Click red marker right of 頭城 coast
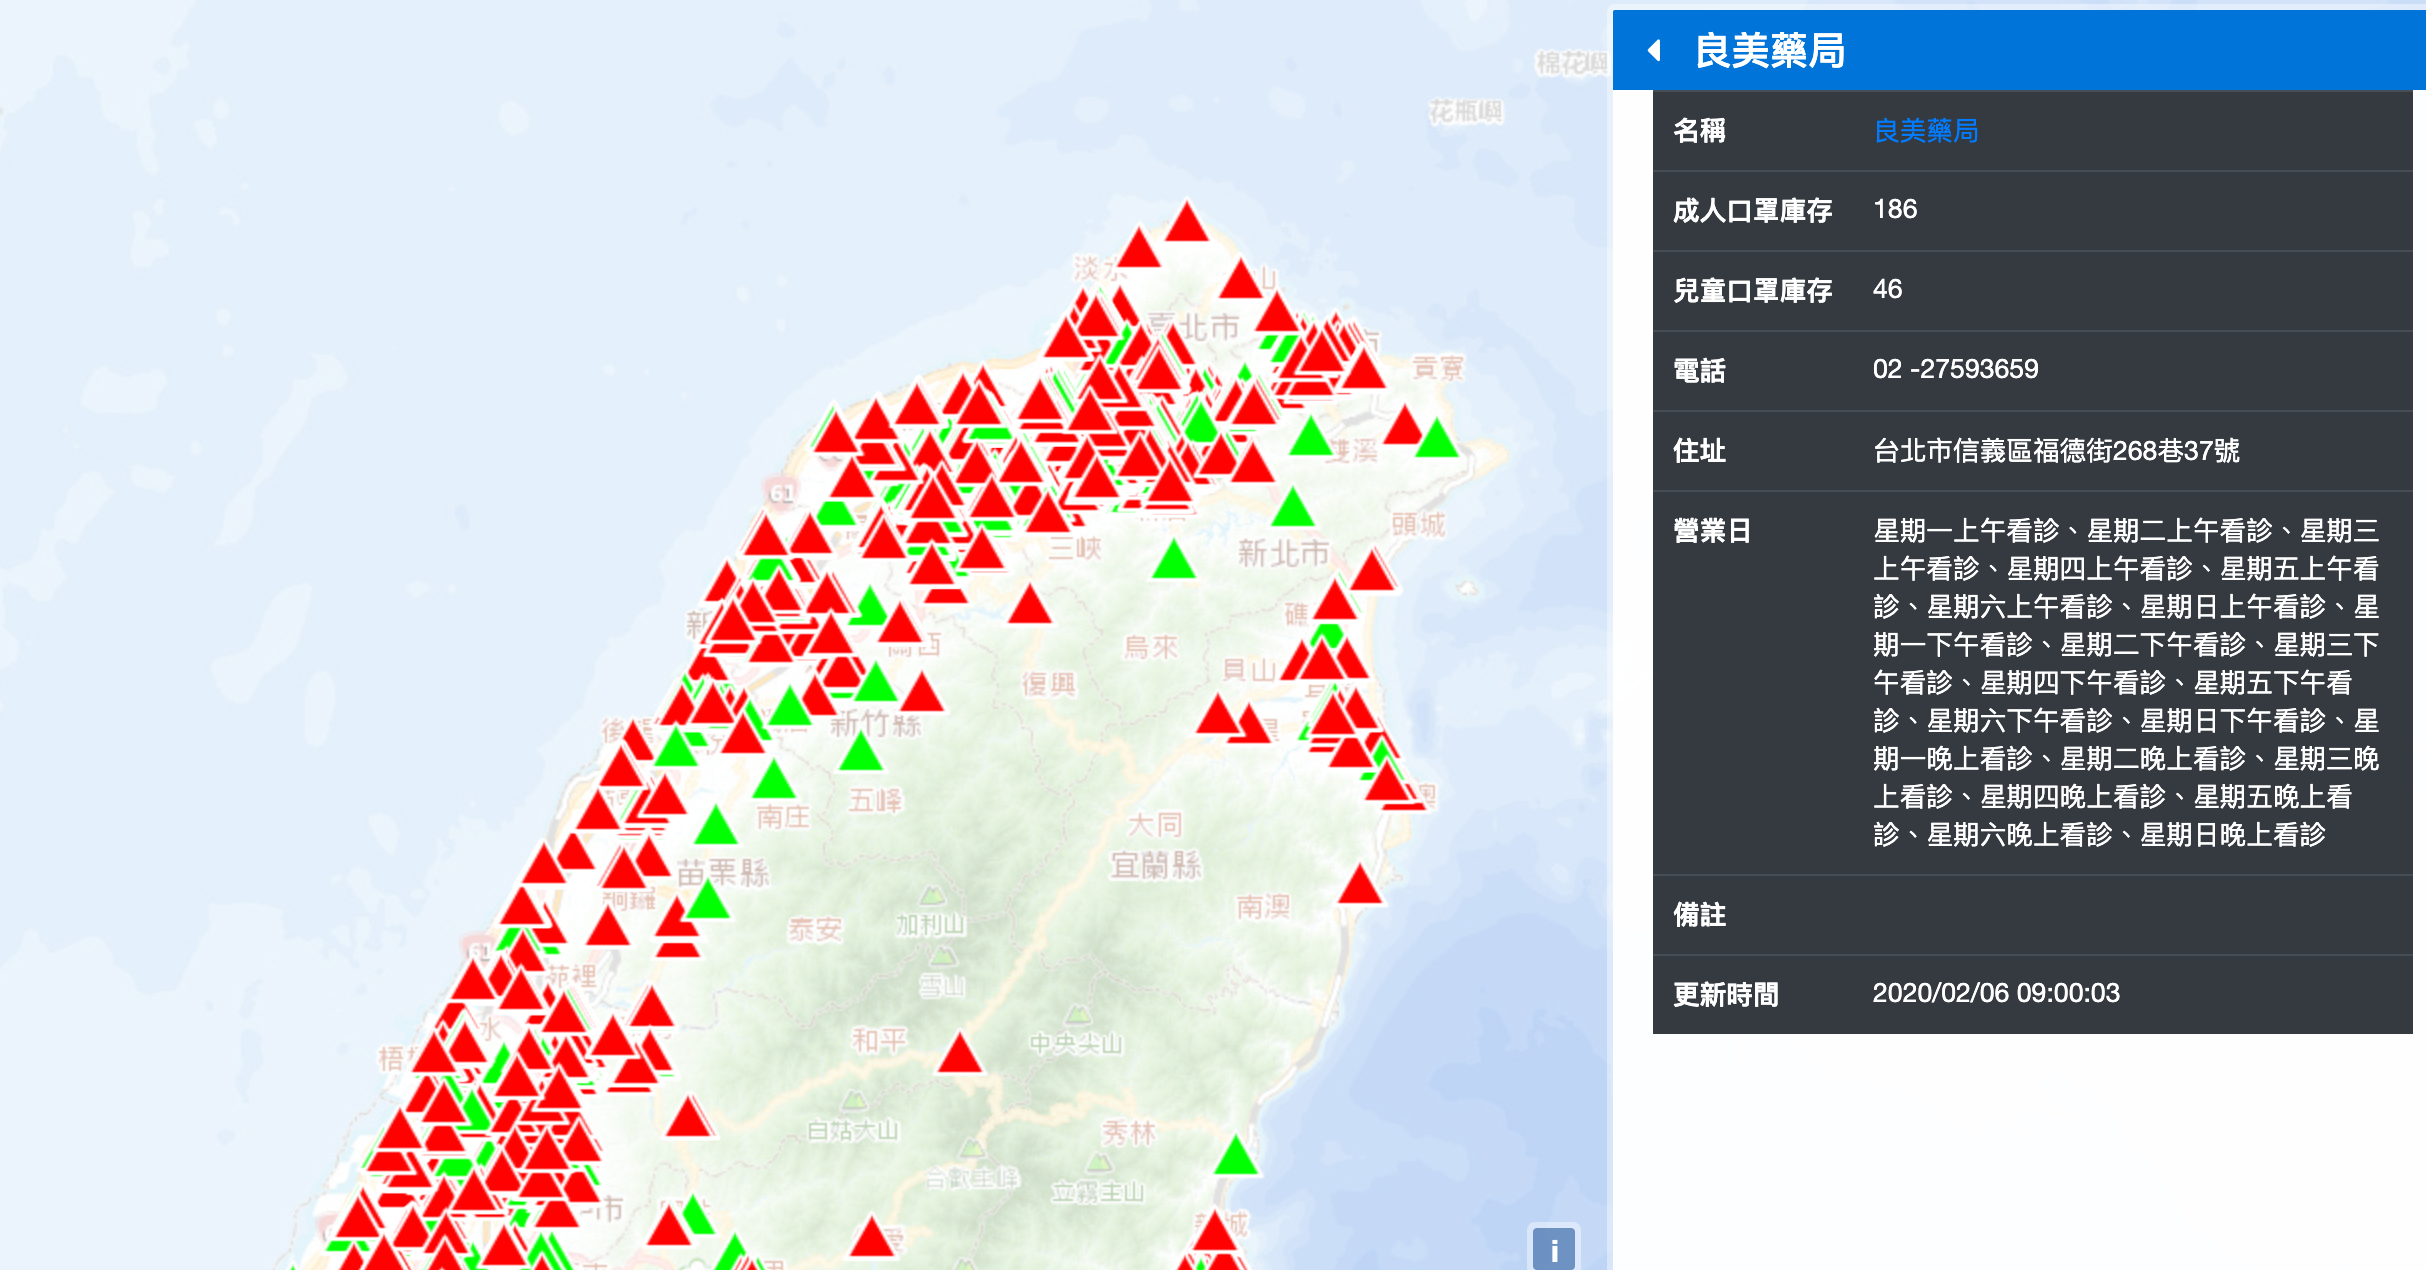 [x=1373, y=574]
